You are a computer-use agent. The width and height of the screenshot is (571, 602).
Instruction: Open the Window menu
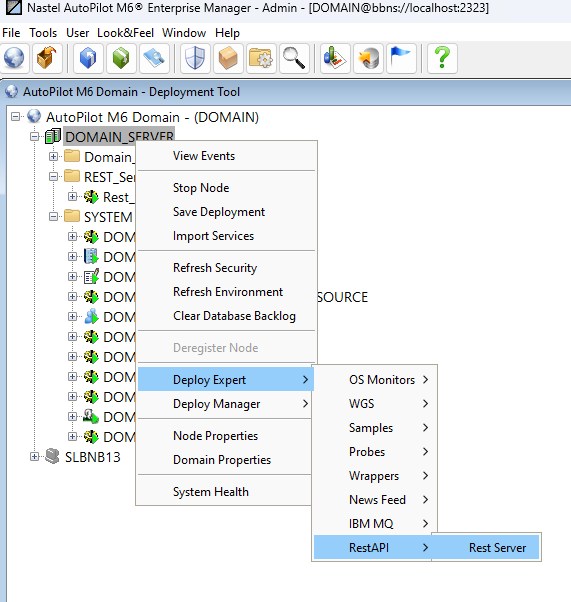[184, 33]
